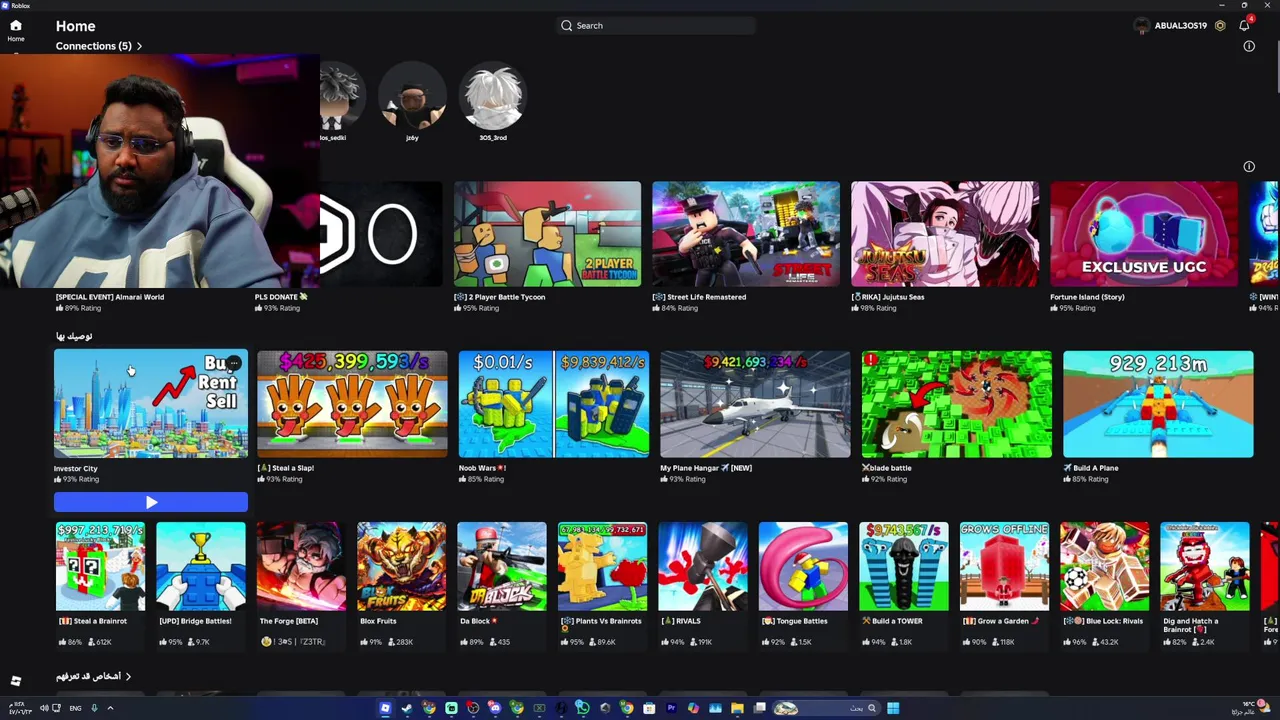This screenshot has height=720, width=1280.
Task: Open the Blue Lock: Rivals tile
Action: pos(1105,566)
